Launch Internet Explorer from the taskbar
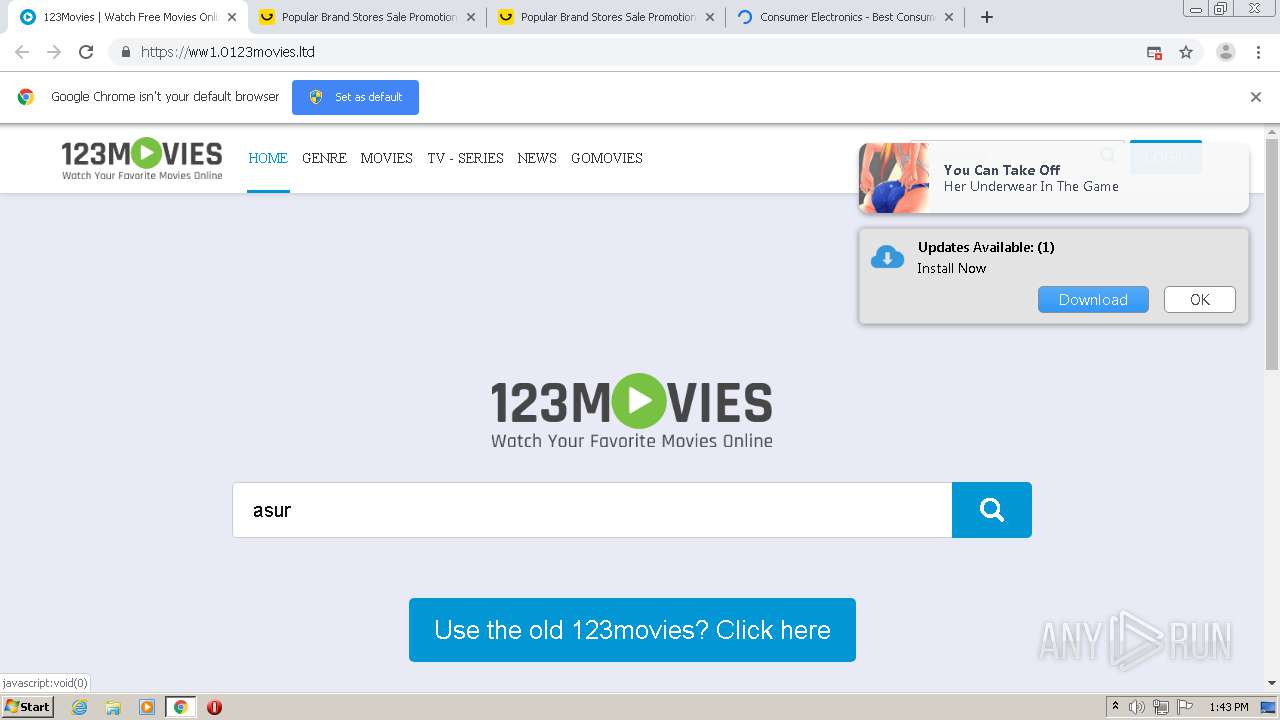Screen dimensions: 1280x720 pyautogui.click(x=80, y=707)
